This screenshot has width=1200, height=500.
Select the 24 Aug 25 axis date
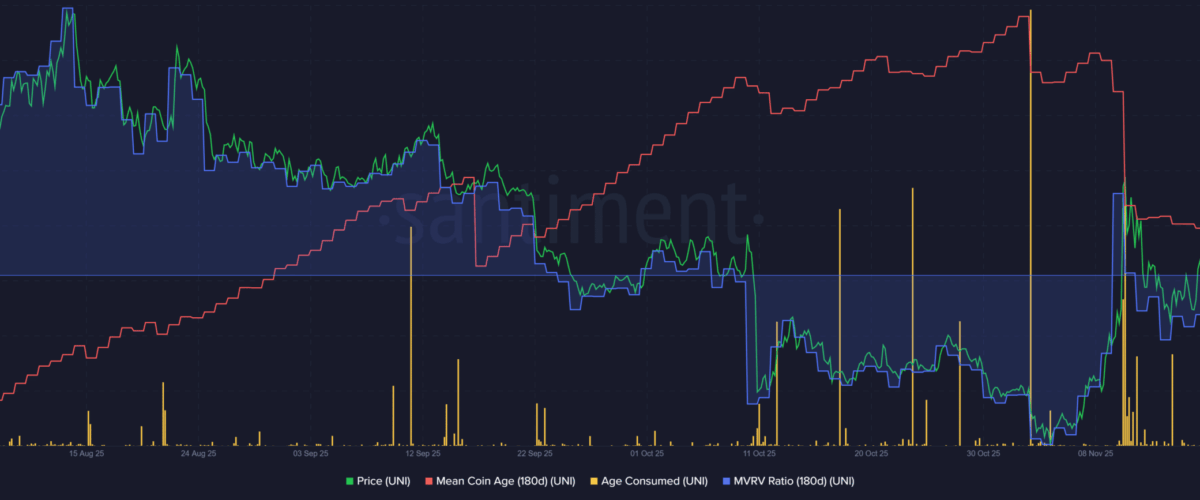point(198,453)
